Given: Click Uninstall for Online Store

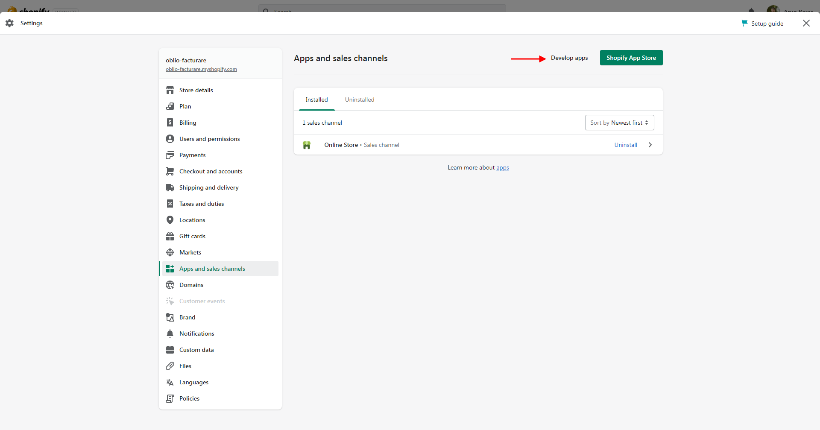Looking at the screenshot, I should [625, 145].
